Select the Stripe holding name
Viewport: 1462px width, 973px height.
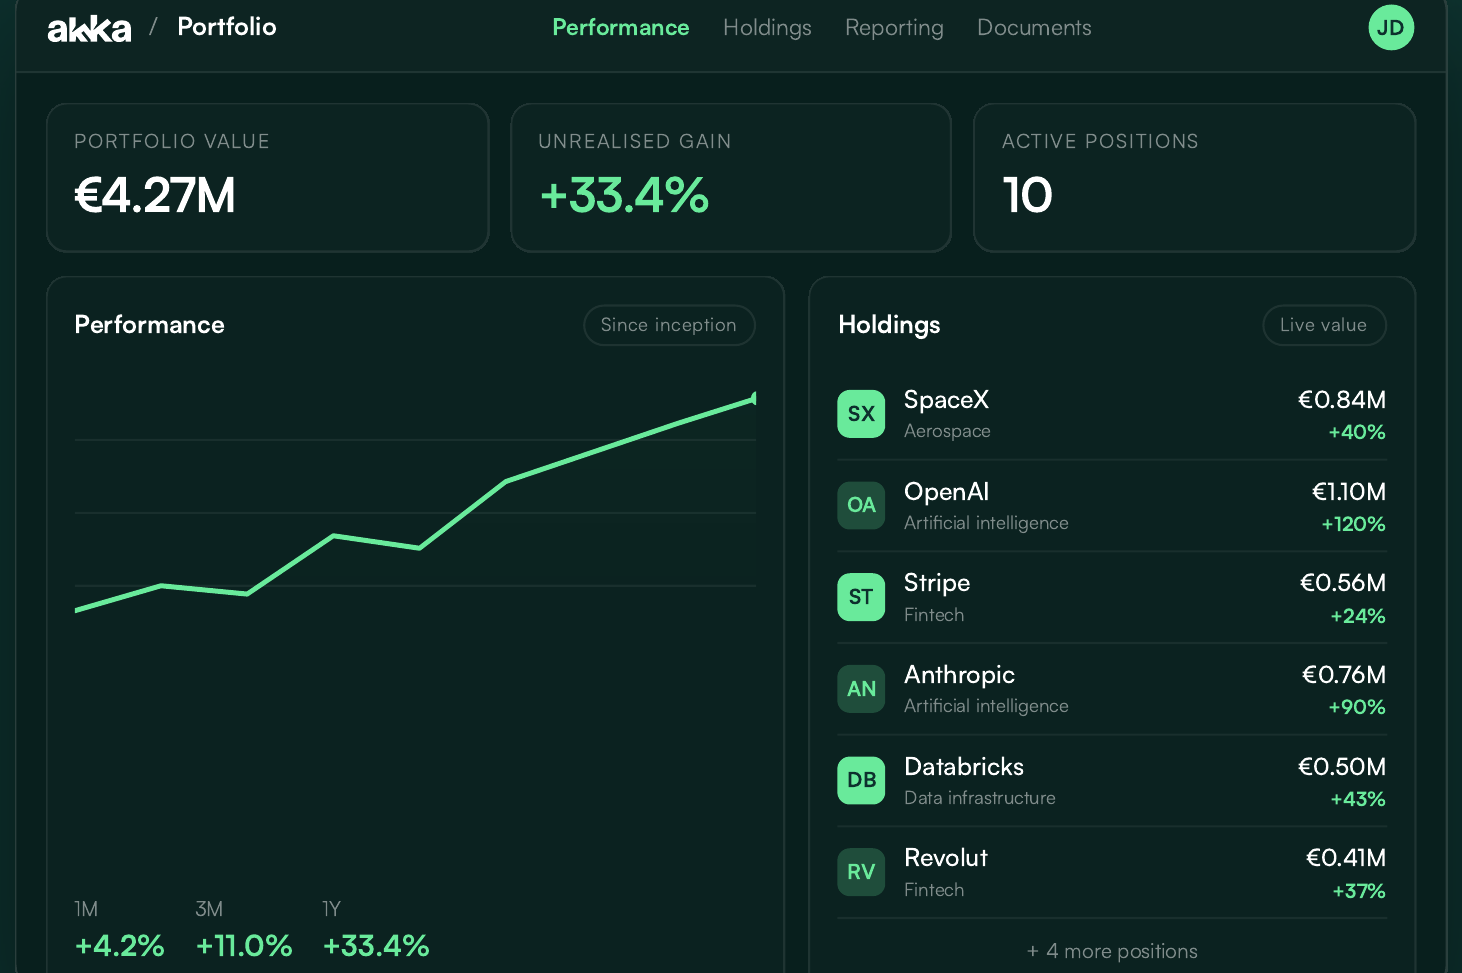937,583
